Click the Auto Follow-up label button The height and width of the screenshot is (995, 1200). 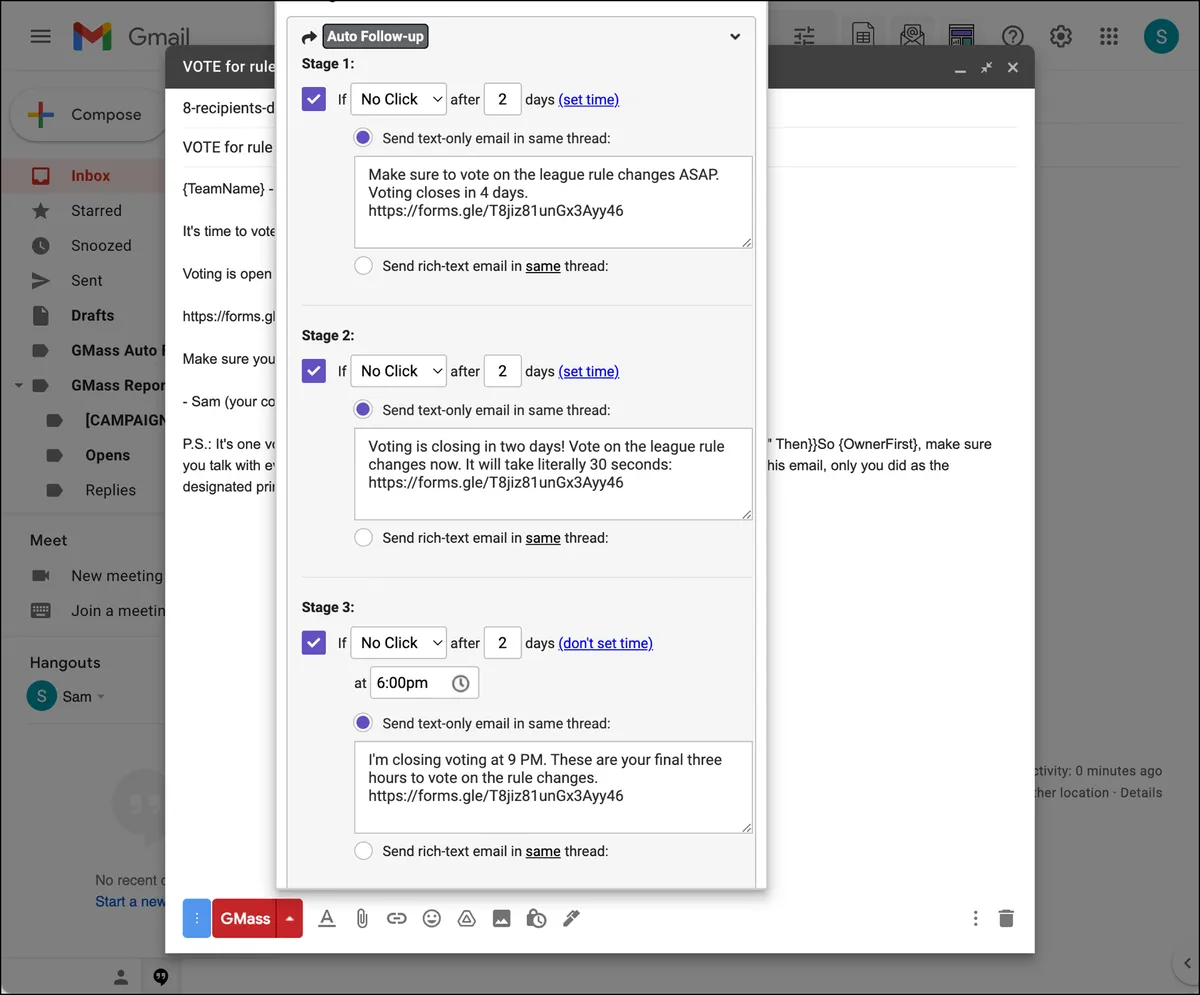pyautogui.click(x=376, y=37)
